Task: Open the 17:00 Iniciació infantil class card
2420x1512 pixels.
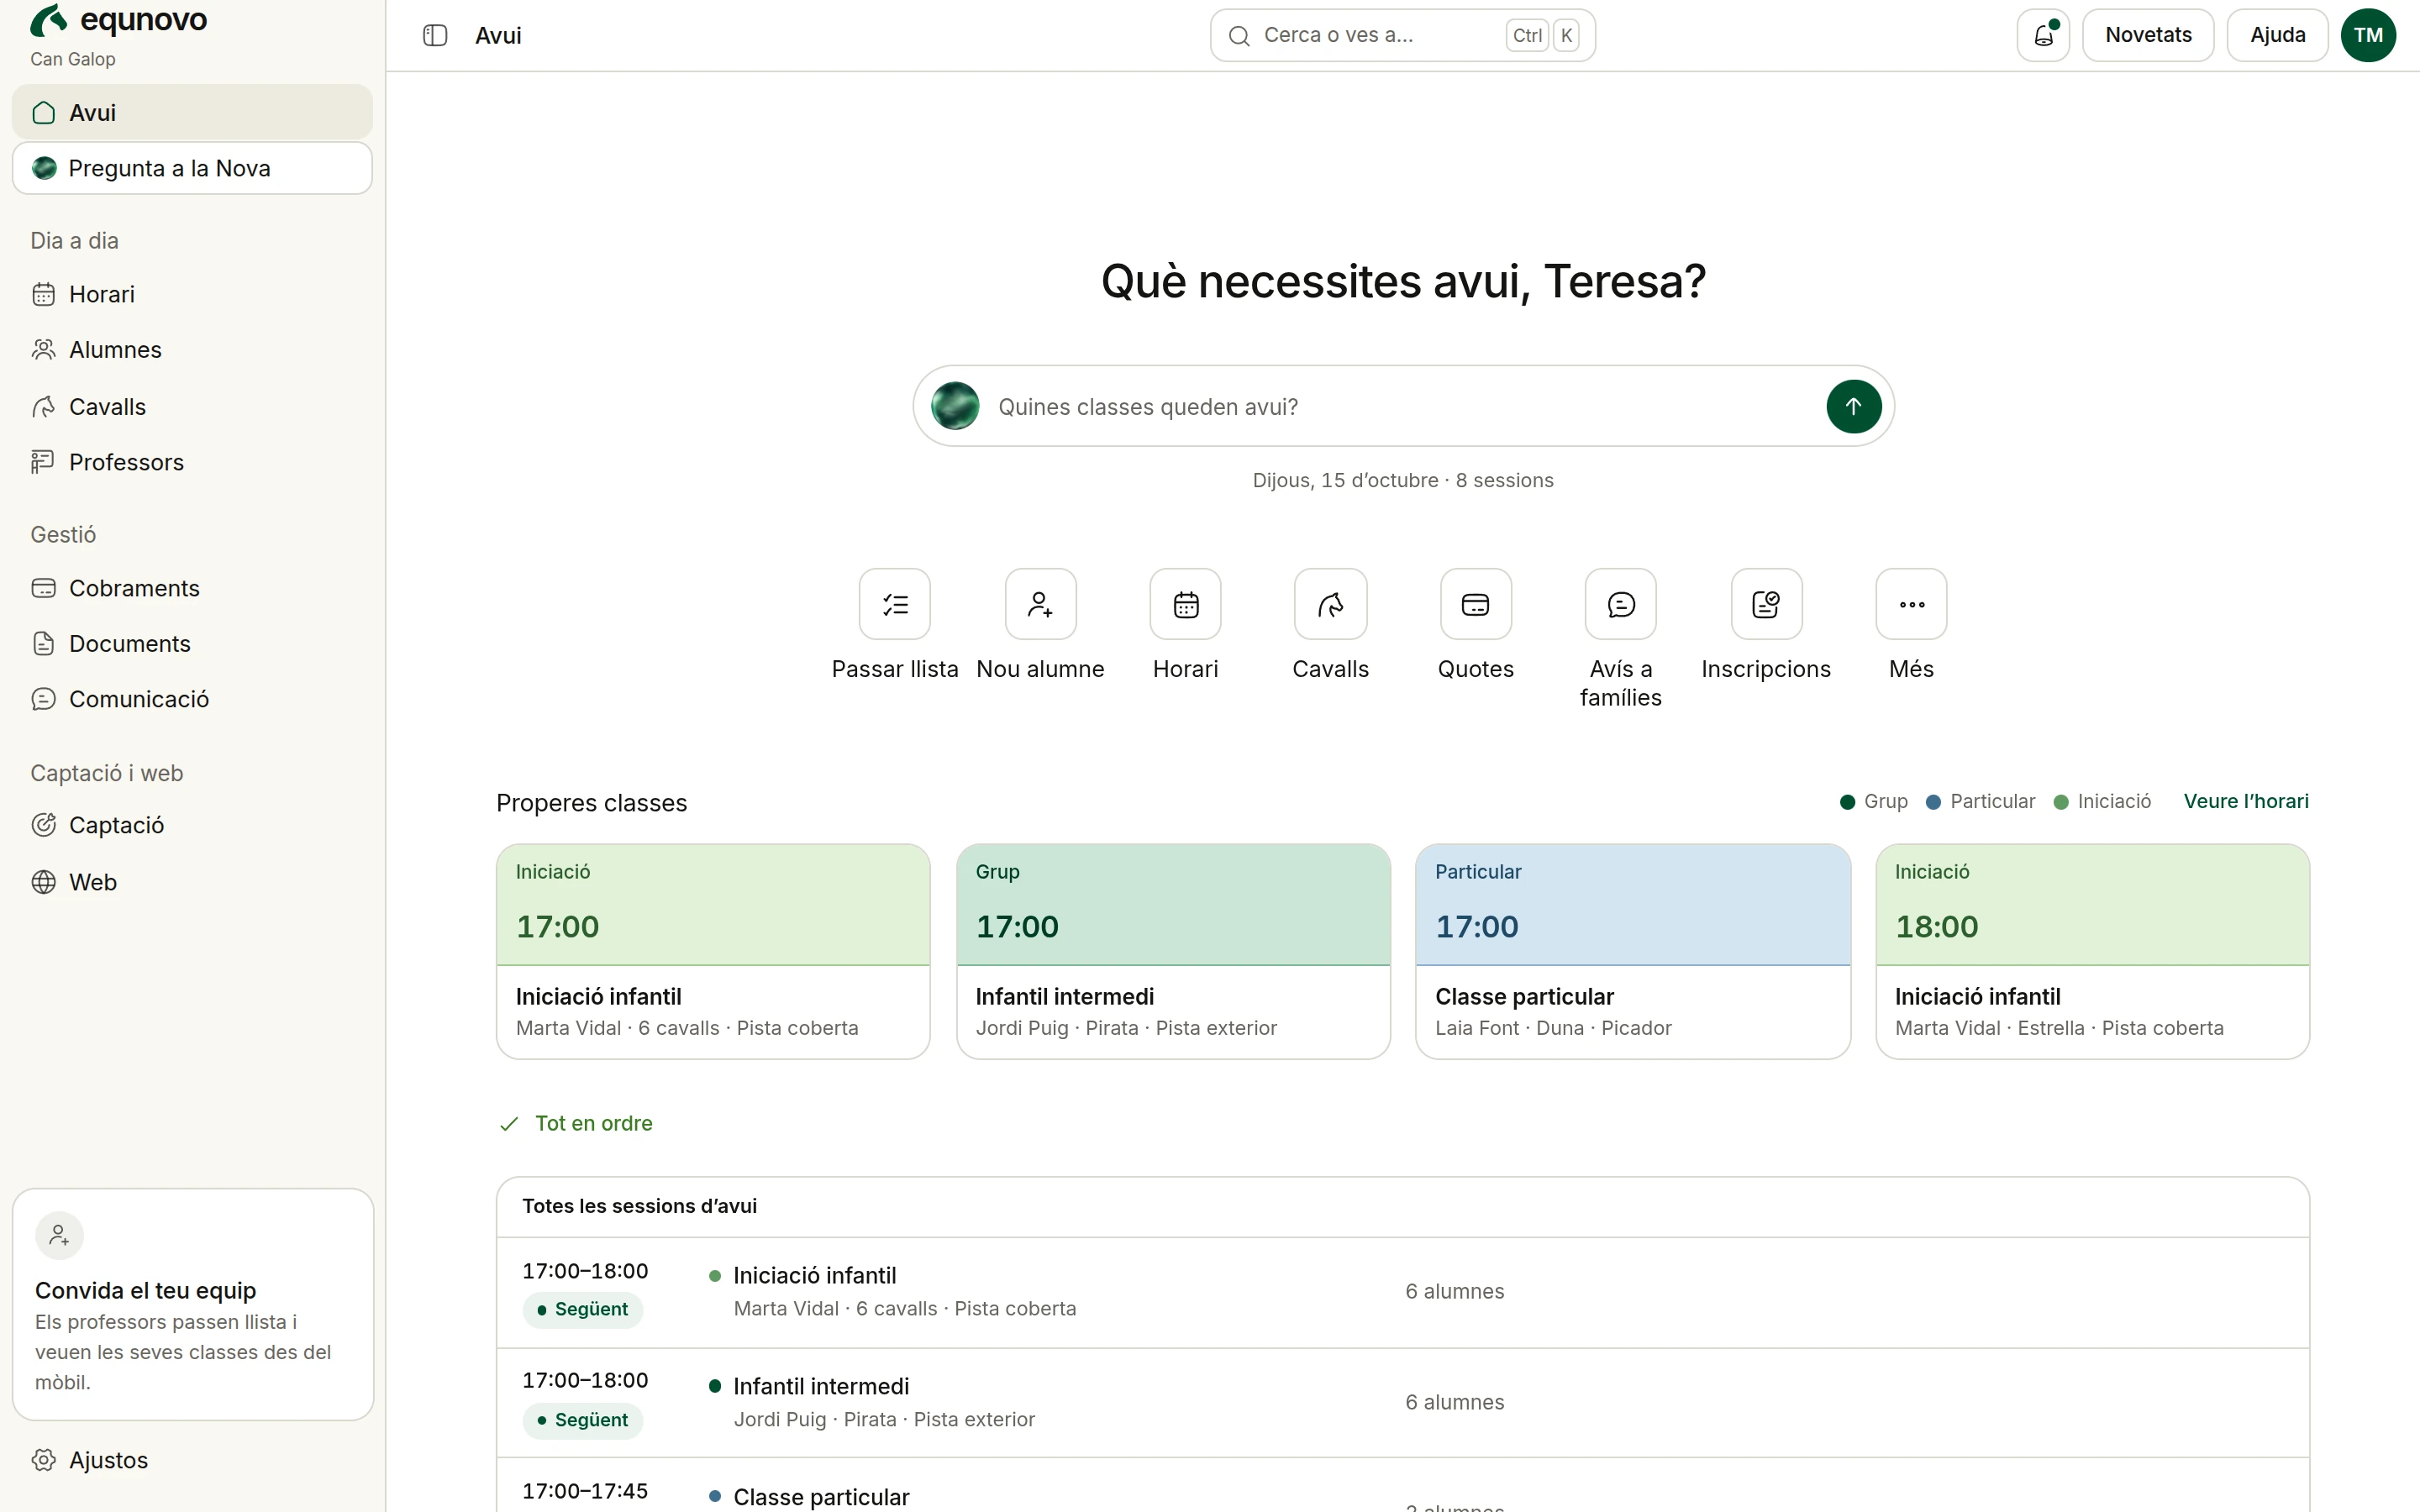Action: point(713,951)
